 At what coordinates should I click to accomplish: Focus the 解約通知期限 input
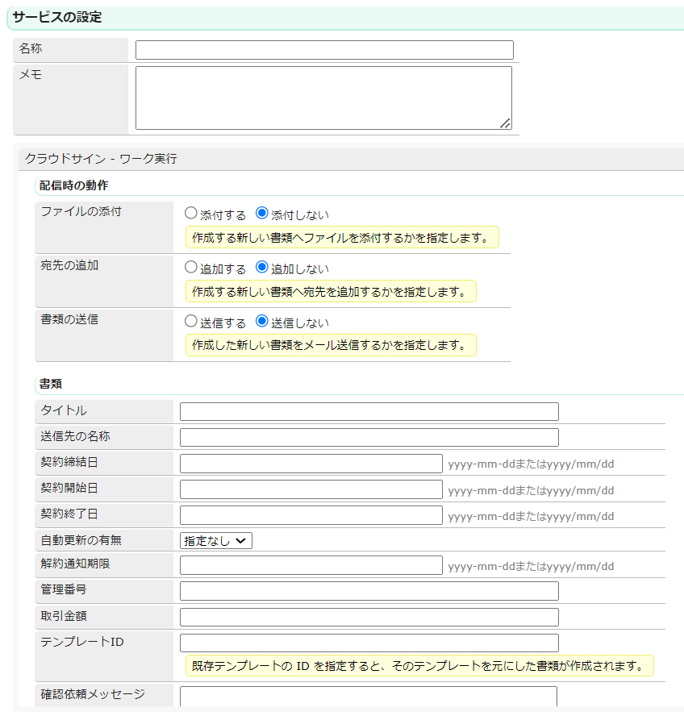311,565
